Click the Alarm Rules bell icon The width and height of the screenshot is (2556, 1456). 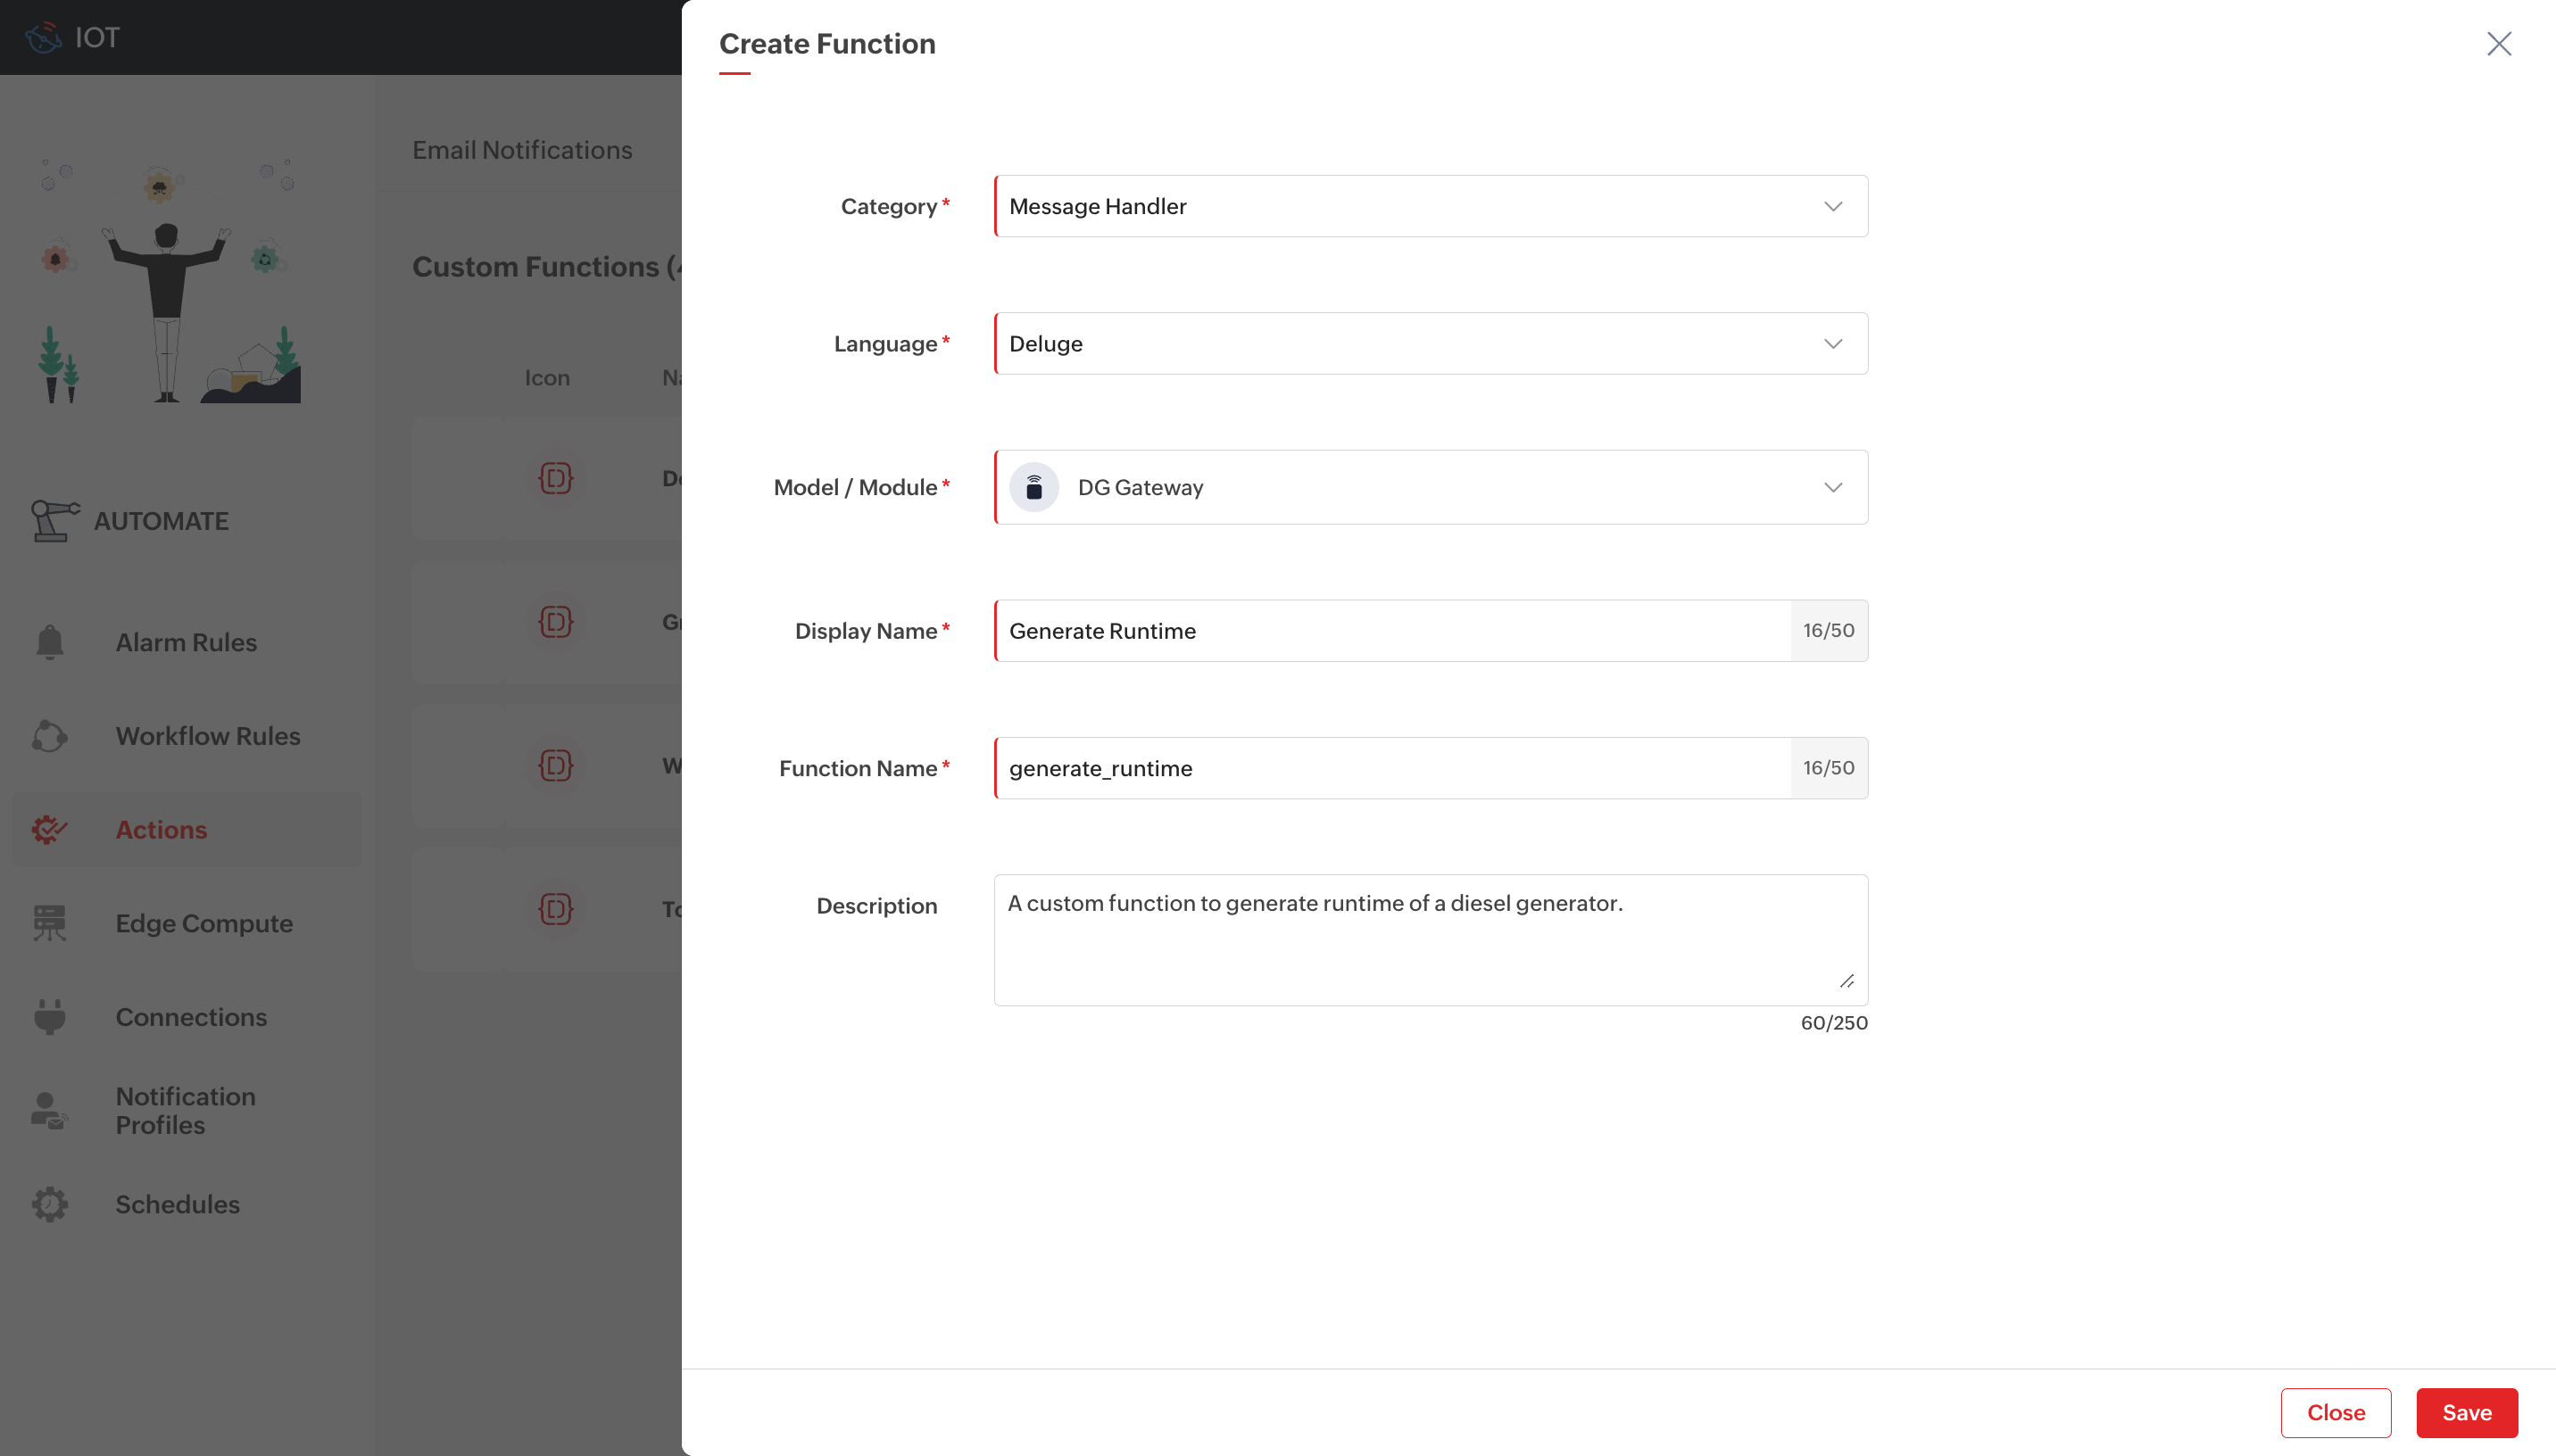(x=49, y=642)
